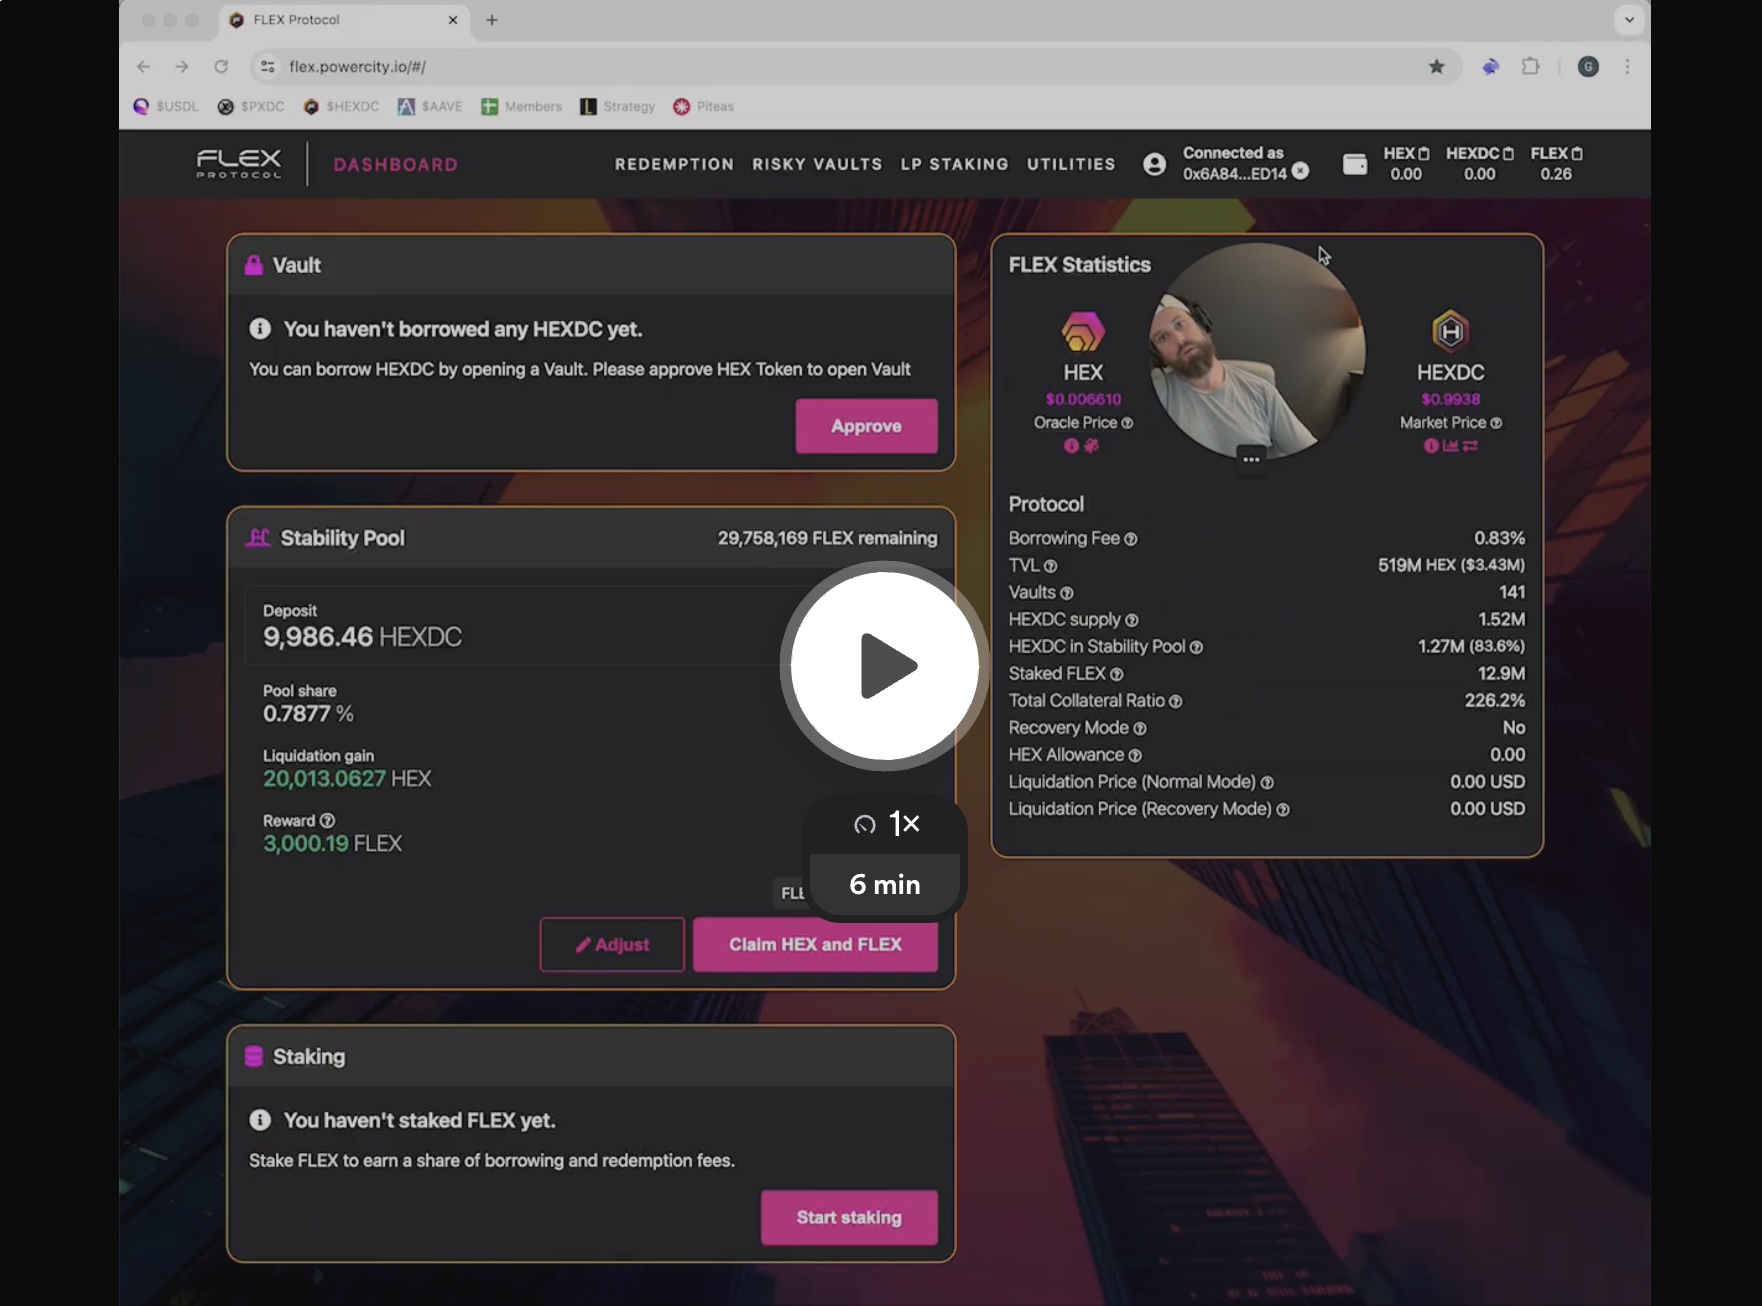The height and width of the screenshot is (1306, 1762).
Task: Click the blue extension icon in the toolbar
Action: [x=1490, y=66]
